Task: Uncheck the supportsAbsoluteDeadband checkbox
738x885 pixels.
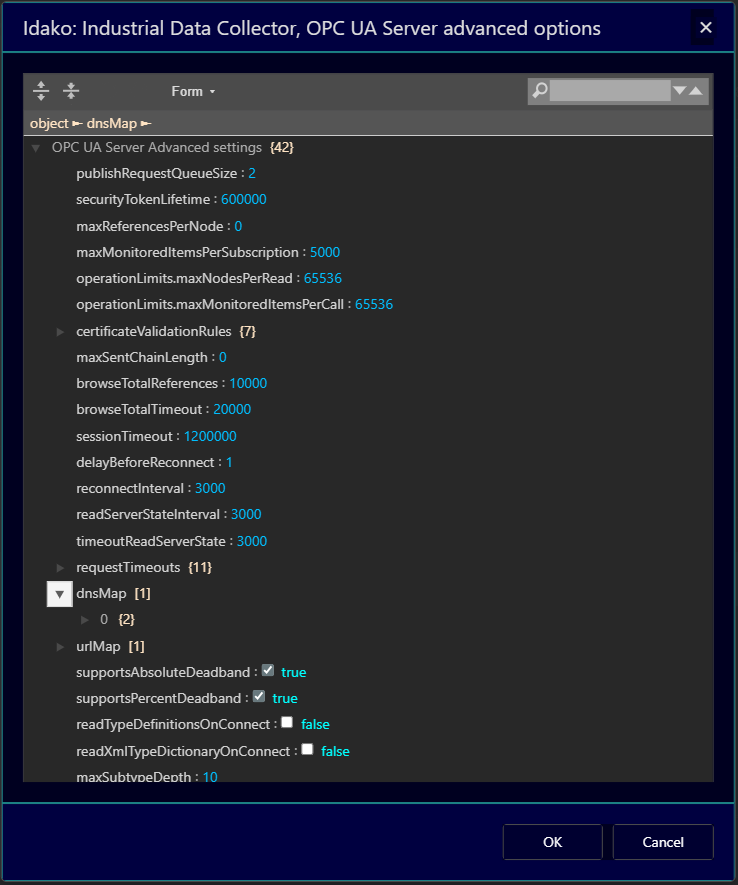Action: 268,671
